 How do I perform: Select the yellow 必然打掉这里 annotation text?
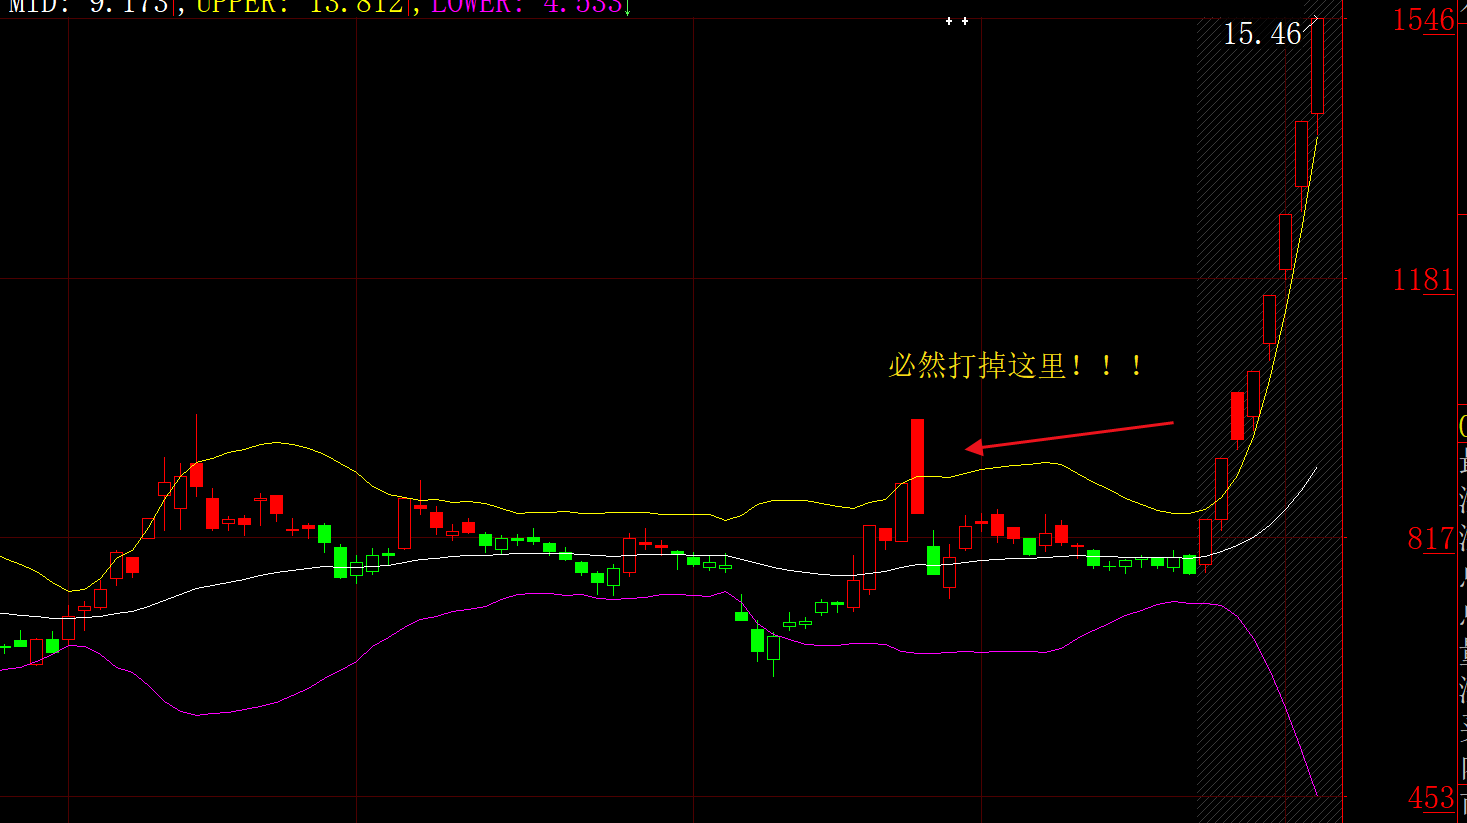(1016, 365)
